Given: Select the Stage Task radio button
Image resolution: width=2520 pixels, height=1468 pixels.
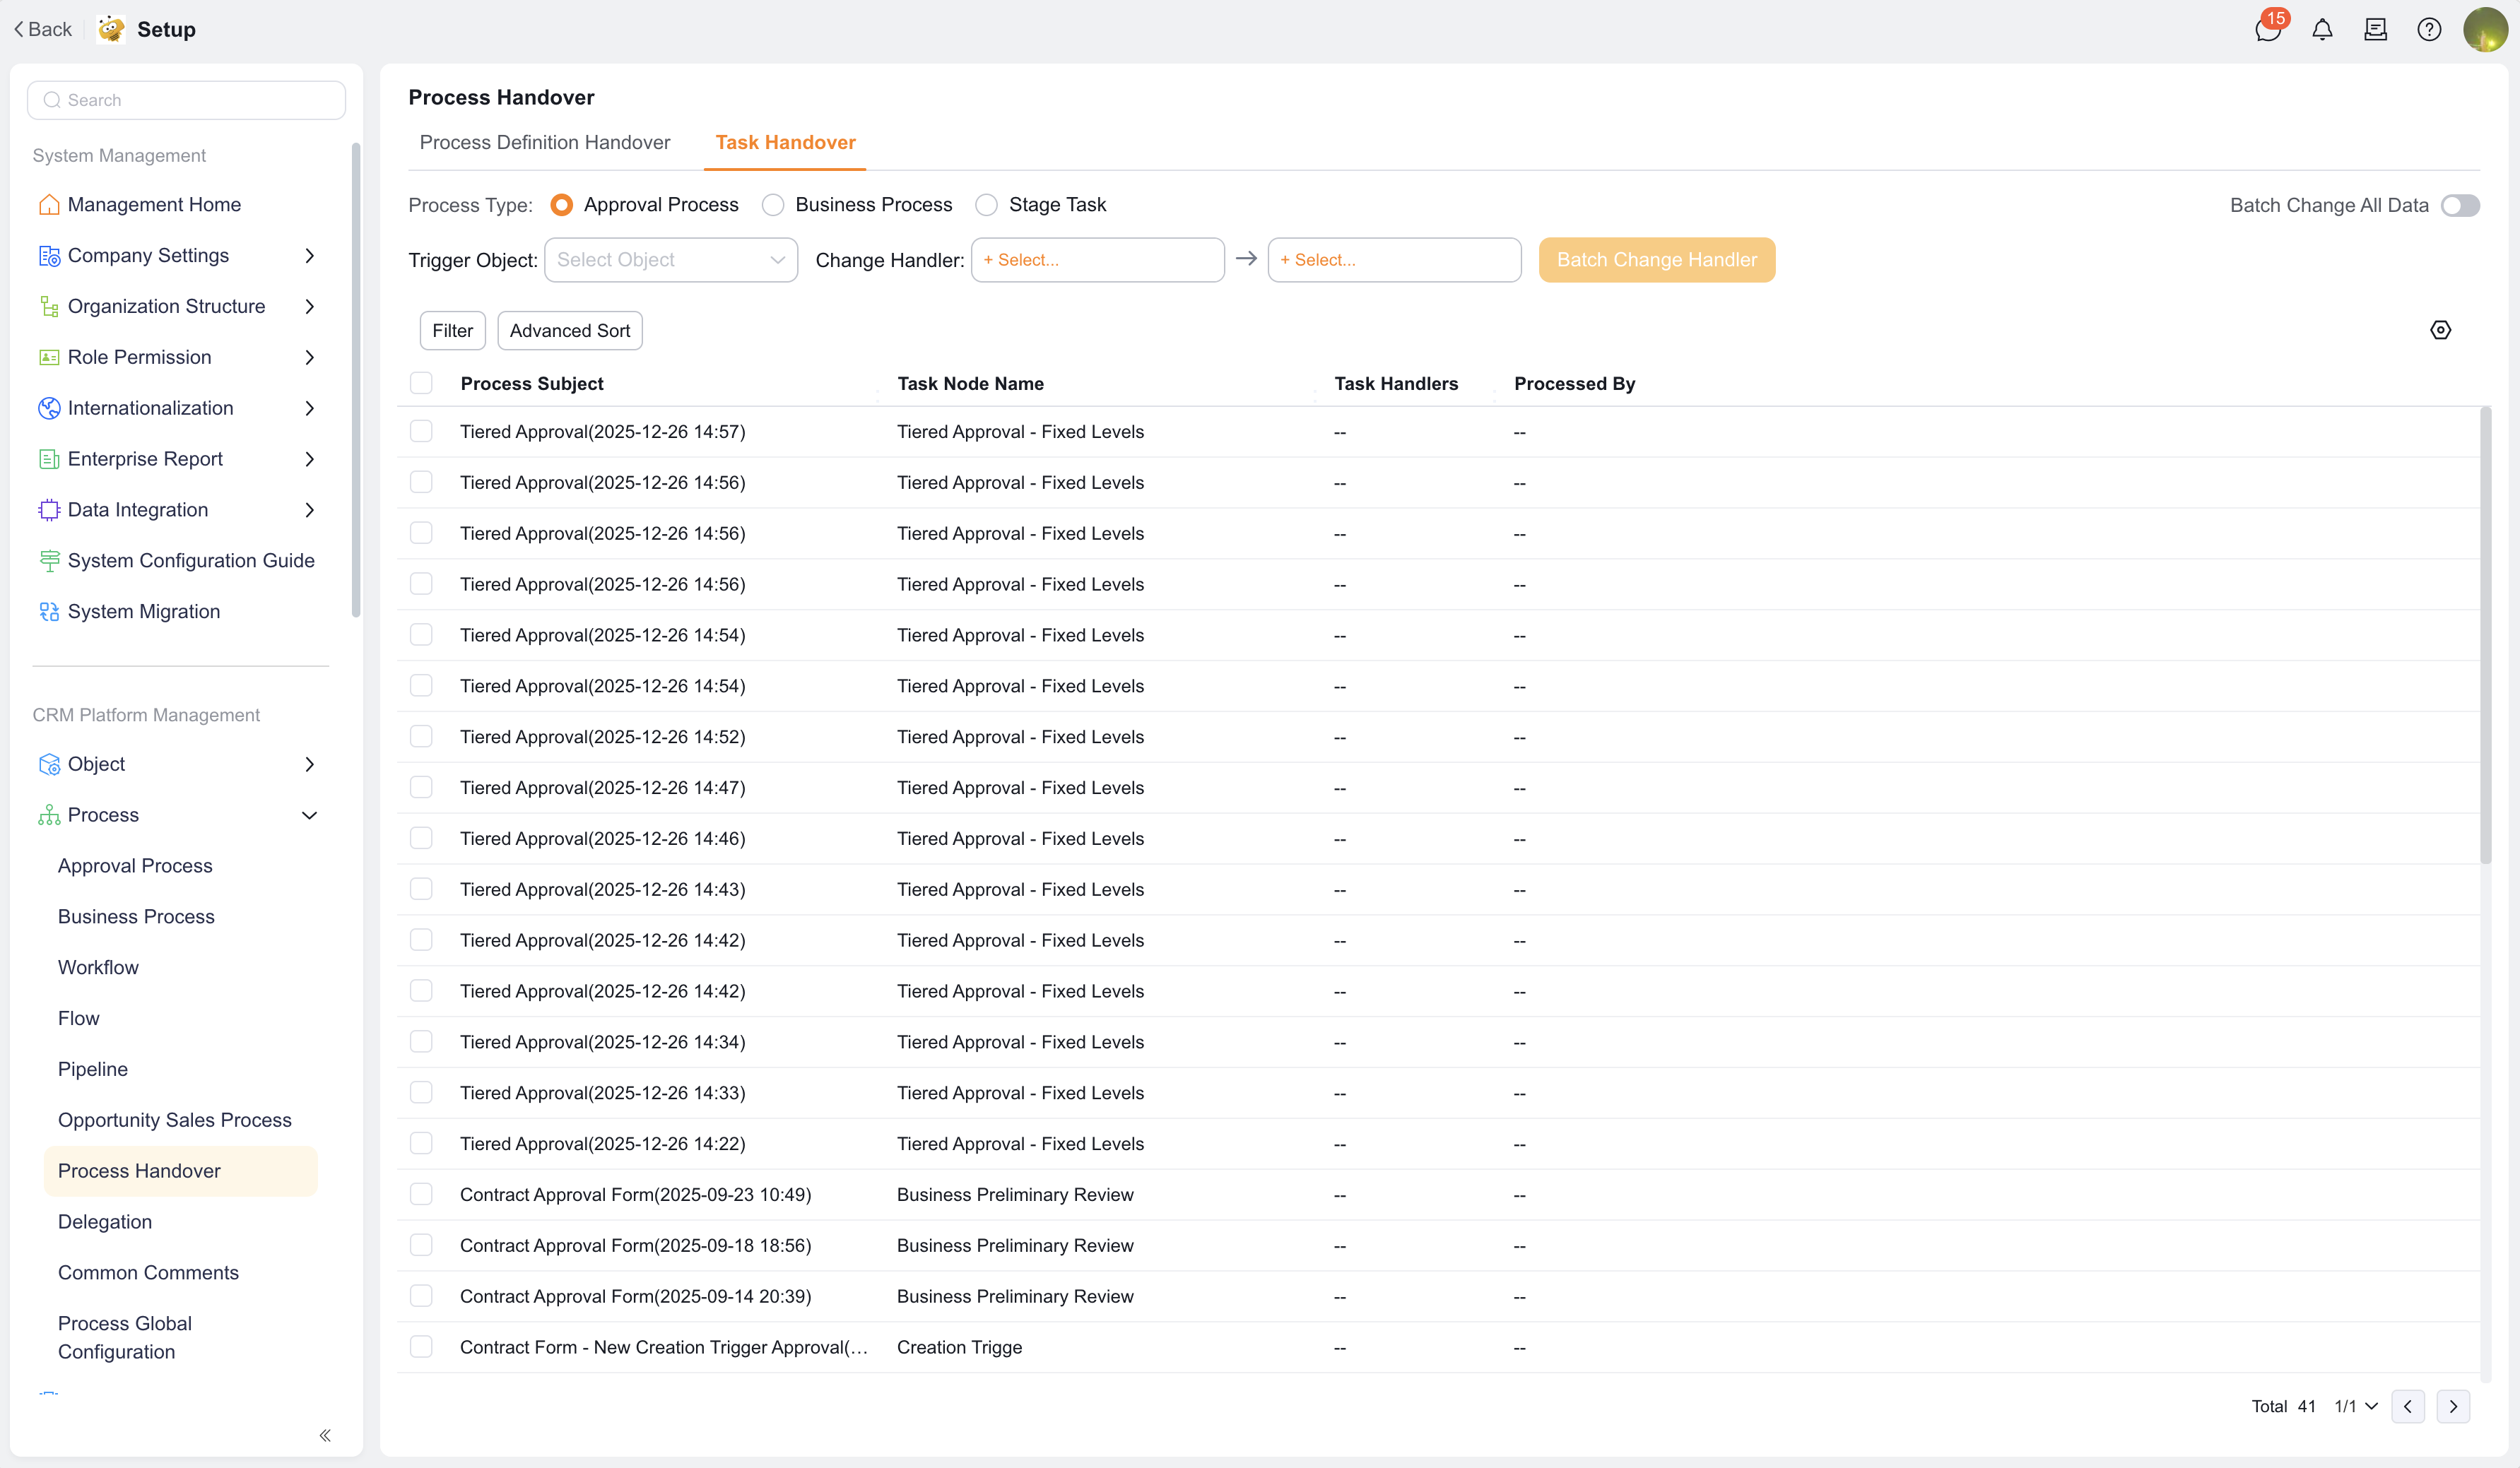Looking at the screenshot, I should (986, 205).
